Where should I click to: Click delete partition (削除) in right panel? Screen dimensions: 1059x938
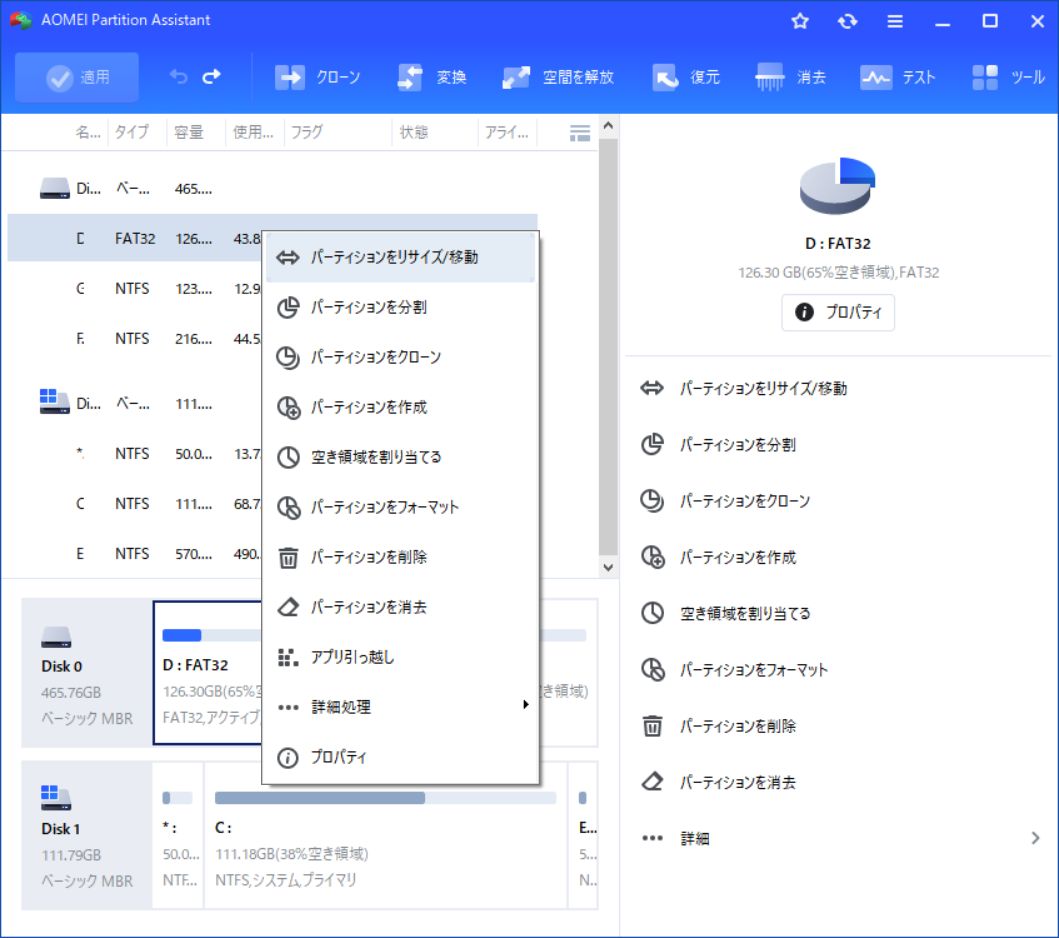tap(718, 726)
